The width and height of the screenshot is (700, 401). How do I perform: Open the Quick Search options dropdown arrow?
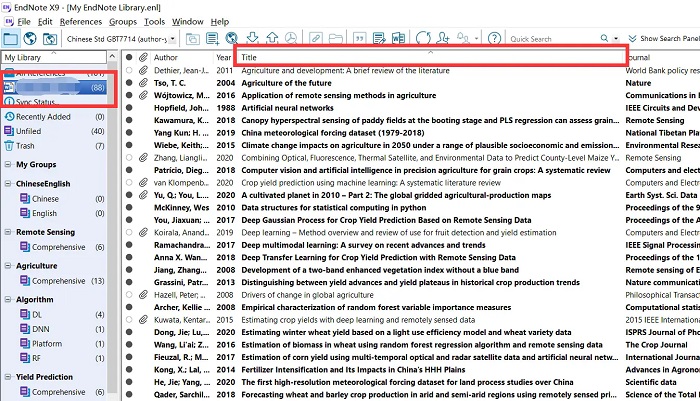point(616,39)
